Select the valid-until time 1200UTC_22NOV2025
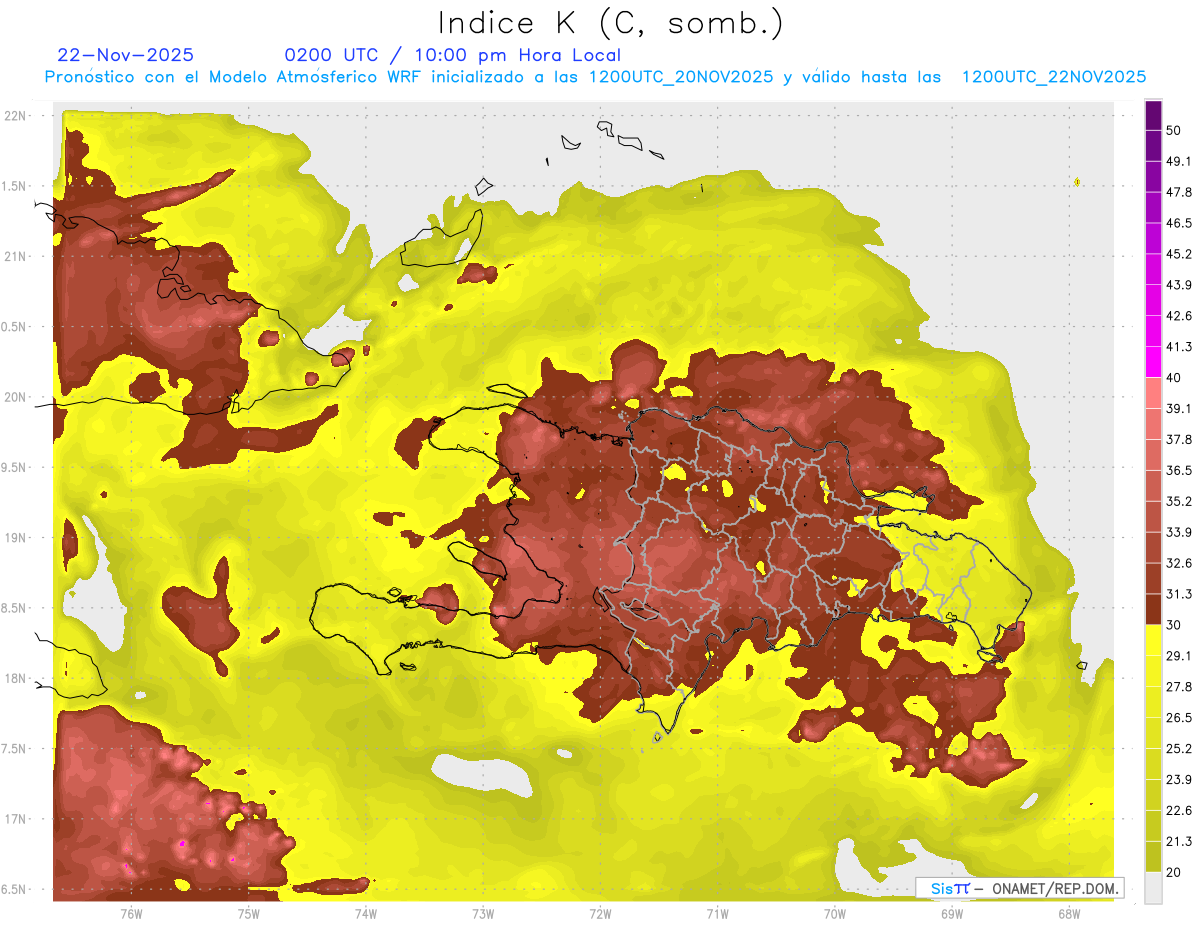The width and height of the screenshot is (1200, 927). tap(1053, 77)
